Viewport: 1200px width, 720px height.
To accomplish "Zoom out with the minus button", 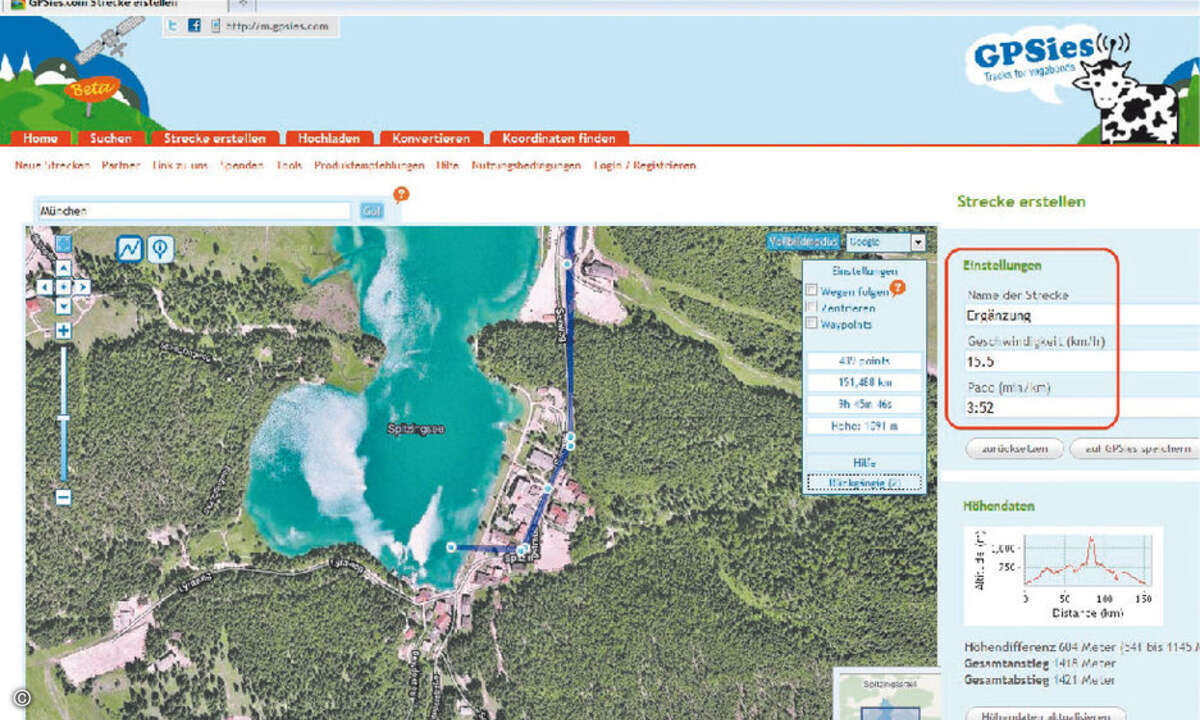I will click(63, 496).
